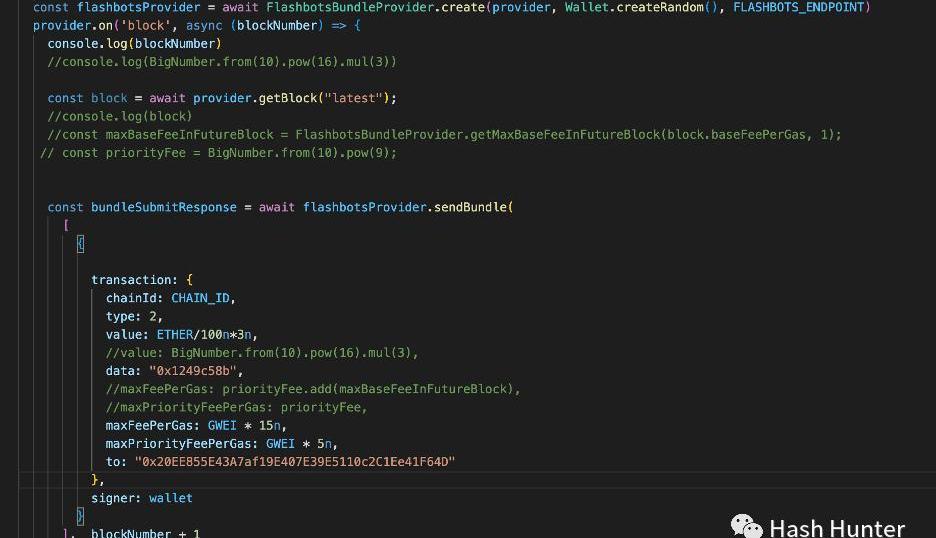Click the type: 2 line
Screen dimensions: 936x538
134,316
